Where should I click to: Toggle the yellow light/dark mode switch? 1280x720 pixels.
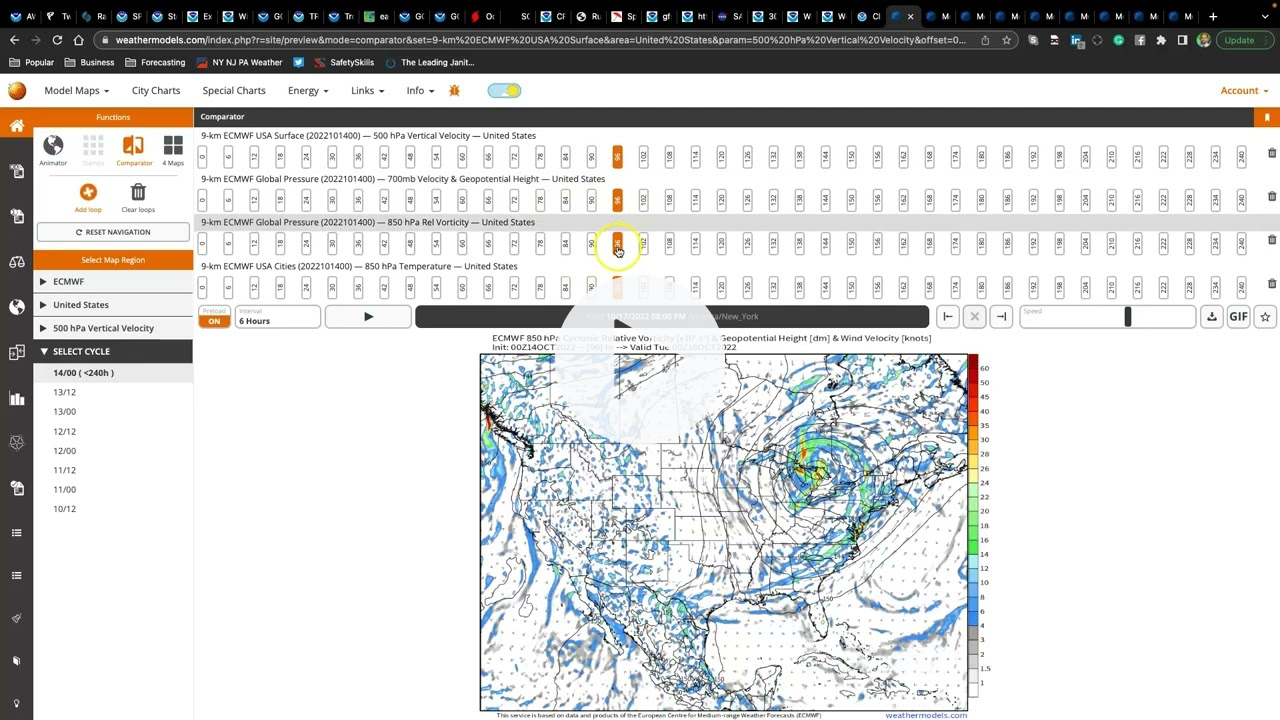tap(504, 91)
